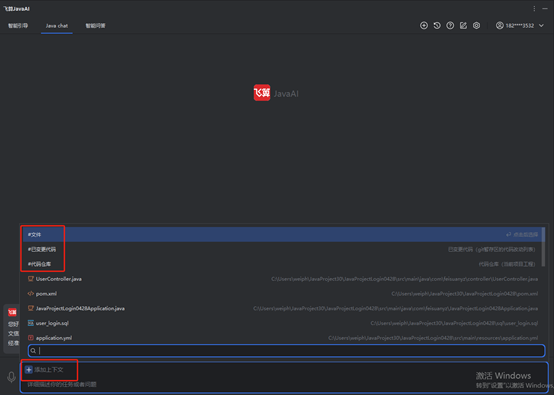Screen dimensions: 554x395
Task: Click the microphone voice input icon
Action: coord(11,377)
